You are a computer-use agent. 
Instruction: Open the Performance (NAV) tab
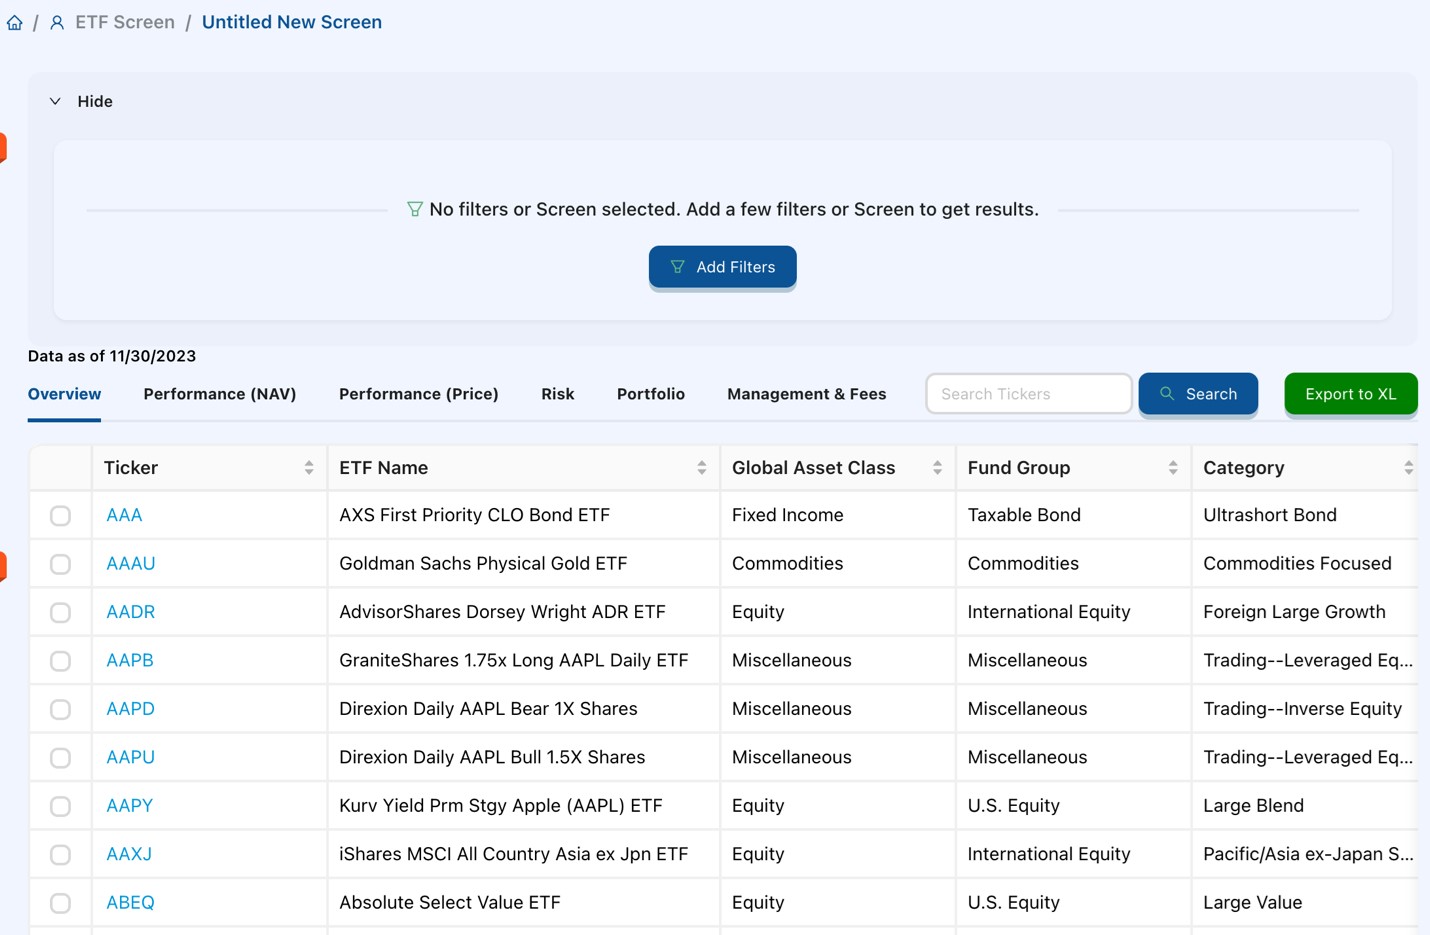(x=220, y=394)
